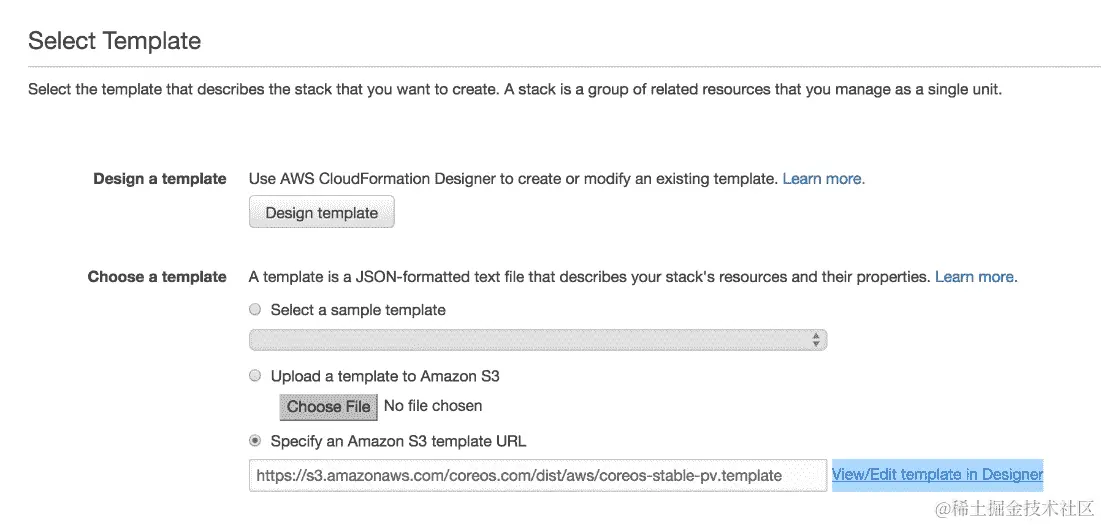Click the Select Template page heading

(114, 41)
